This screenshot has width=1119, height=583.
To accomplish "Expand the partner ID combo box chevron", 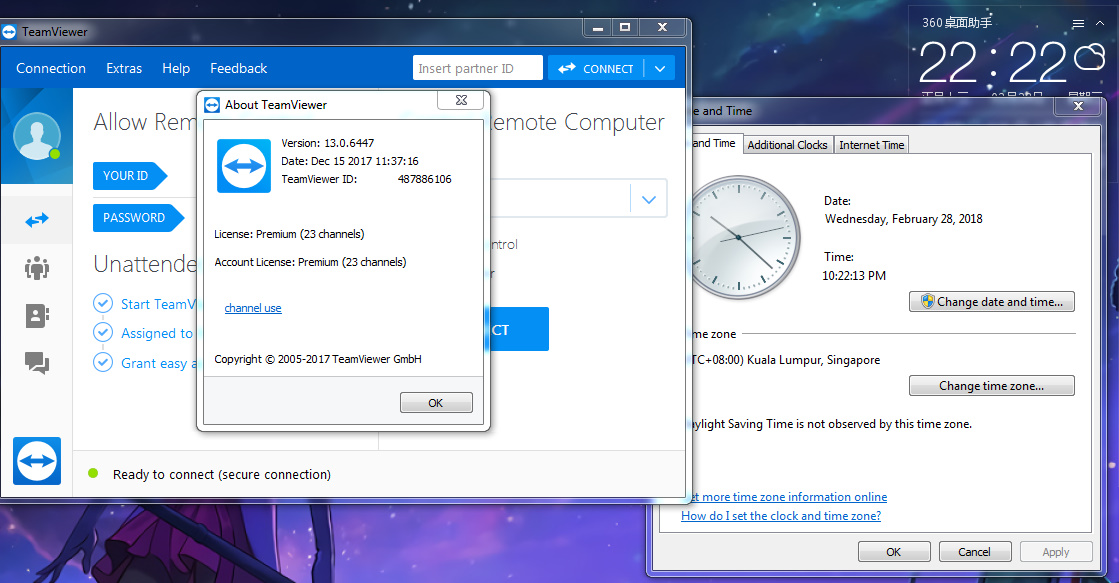I will point(648,199).
